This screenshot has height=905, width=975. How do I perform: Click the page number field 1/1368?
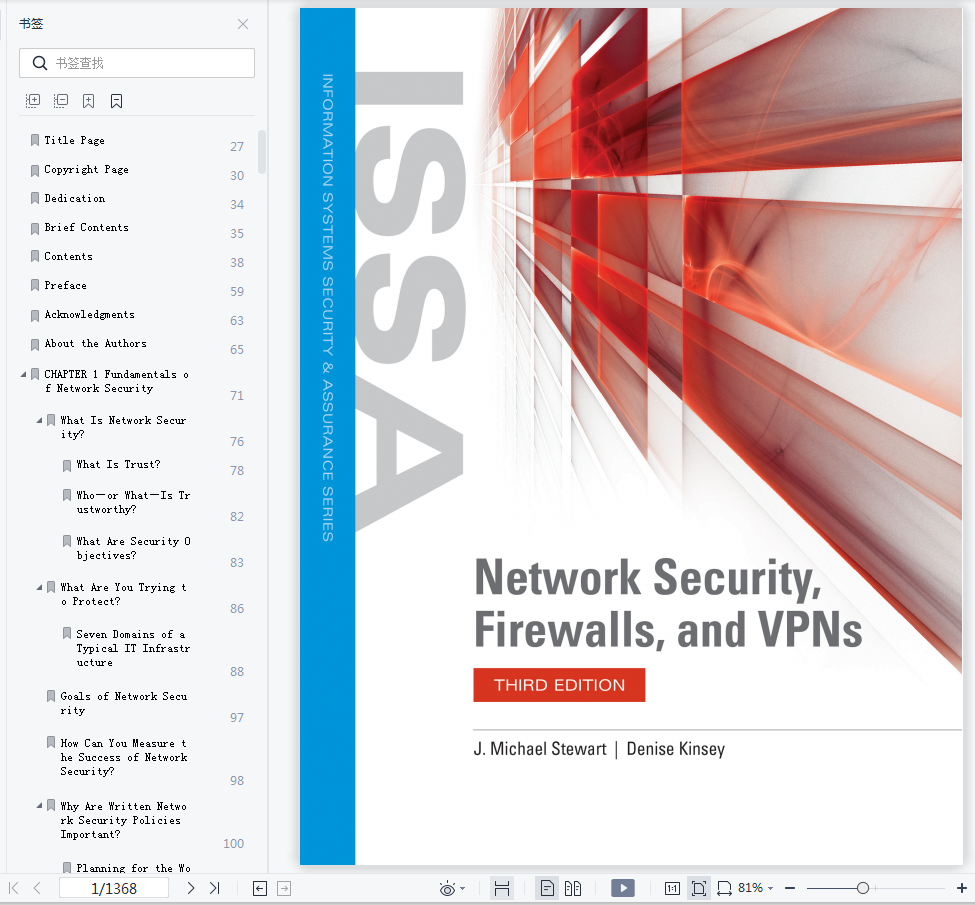tap(114, 888)
